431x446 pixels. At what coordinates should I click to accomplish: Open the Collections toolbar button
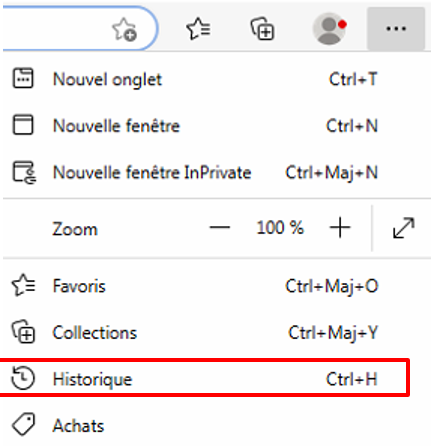coord(262,29)
